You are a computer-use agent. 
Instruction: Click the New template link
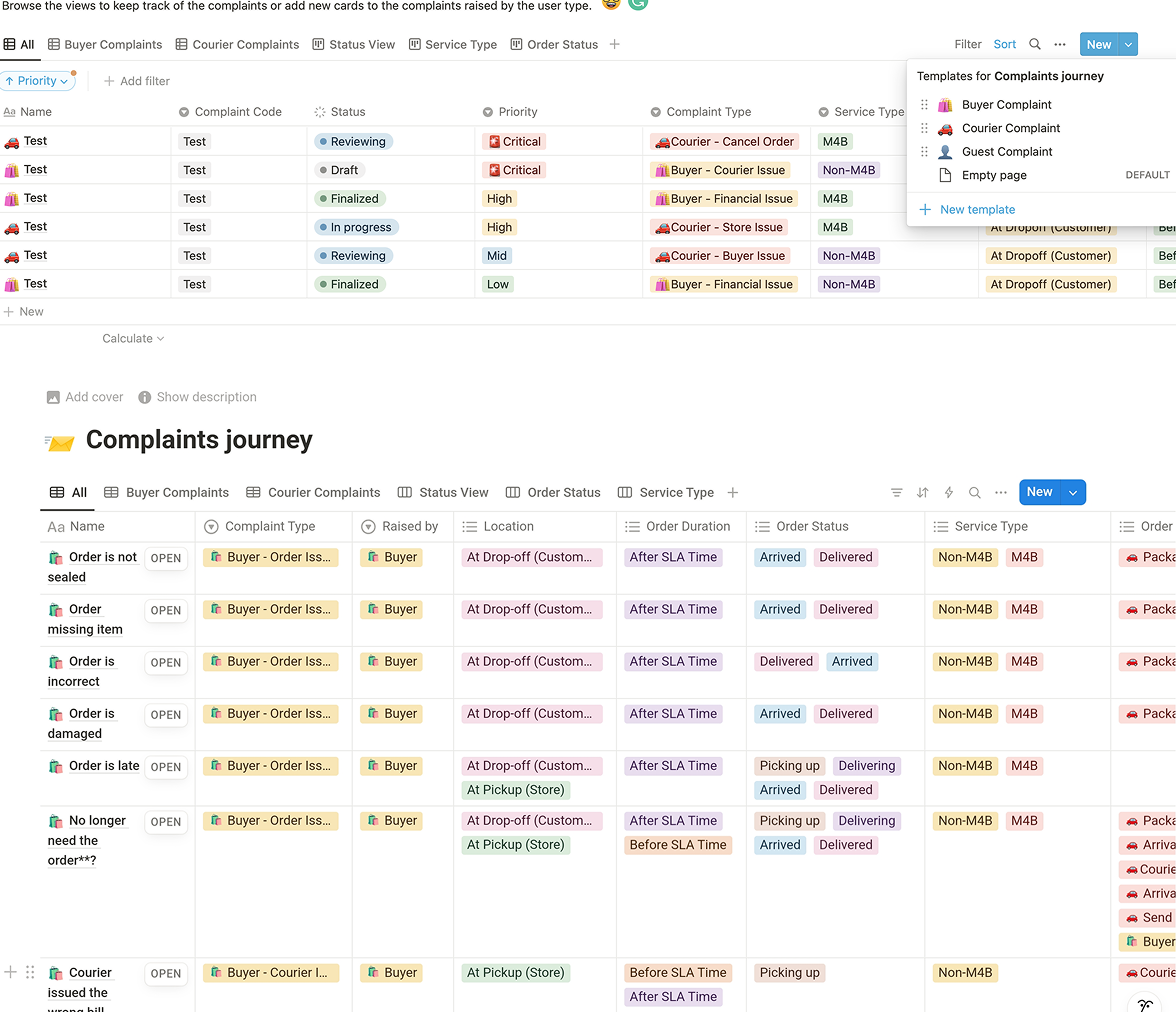point(967,209)
